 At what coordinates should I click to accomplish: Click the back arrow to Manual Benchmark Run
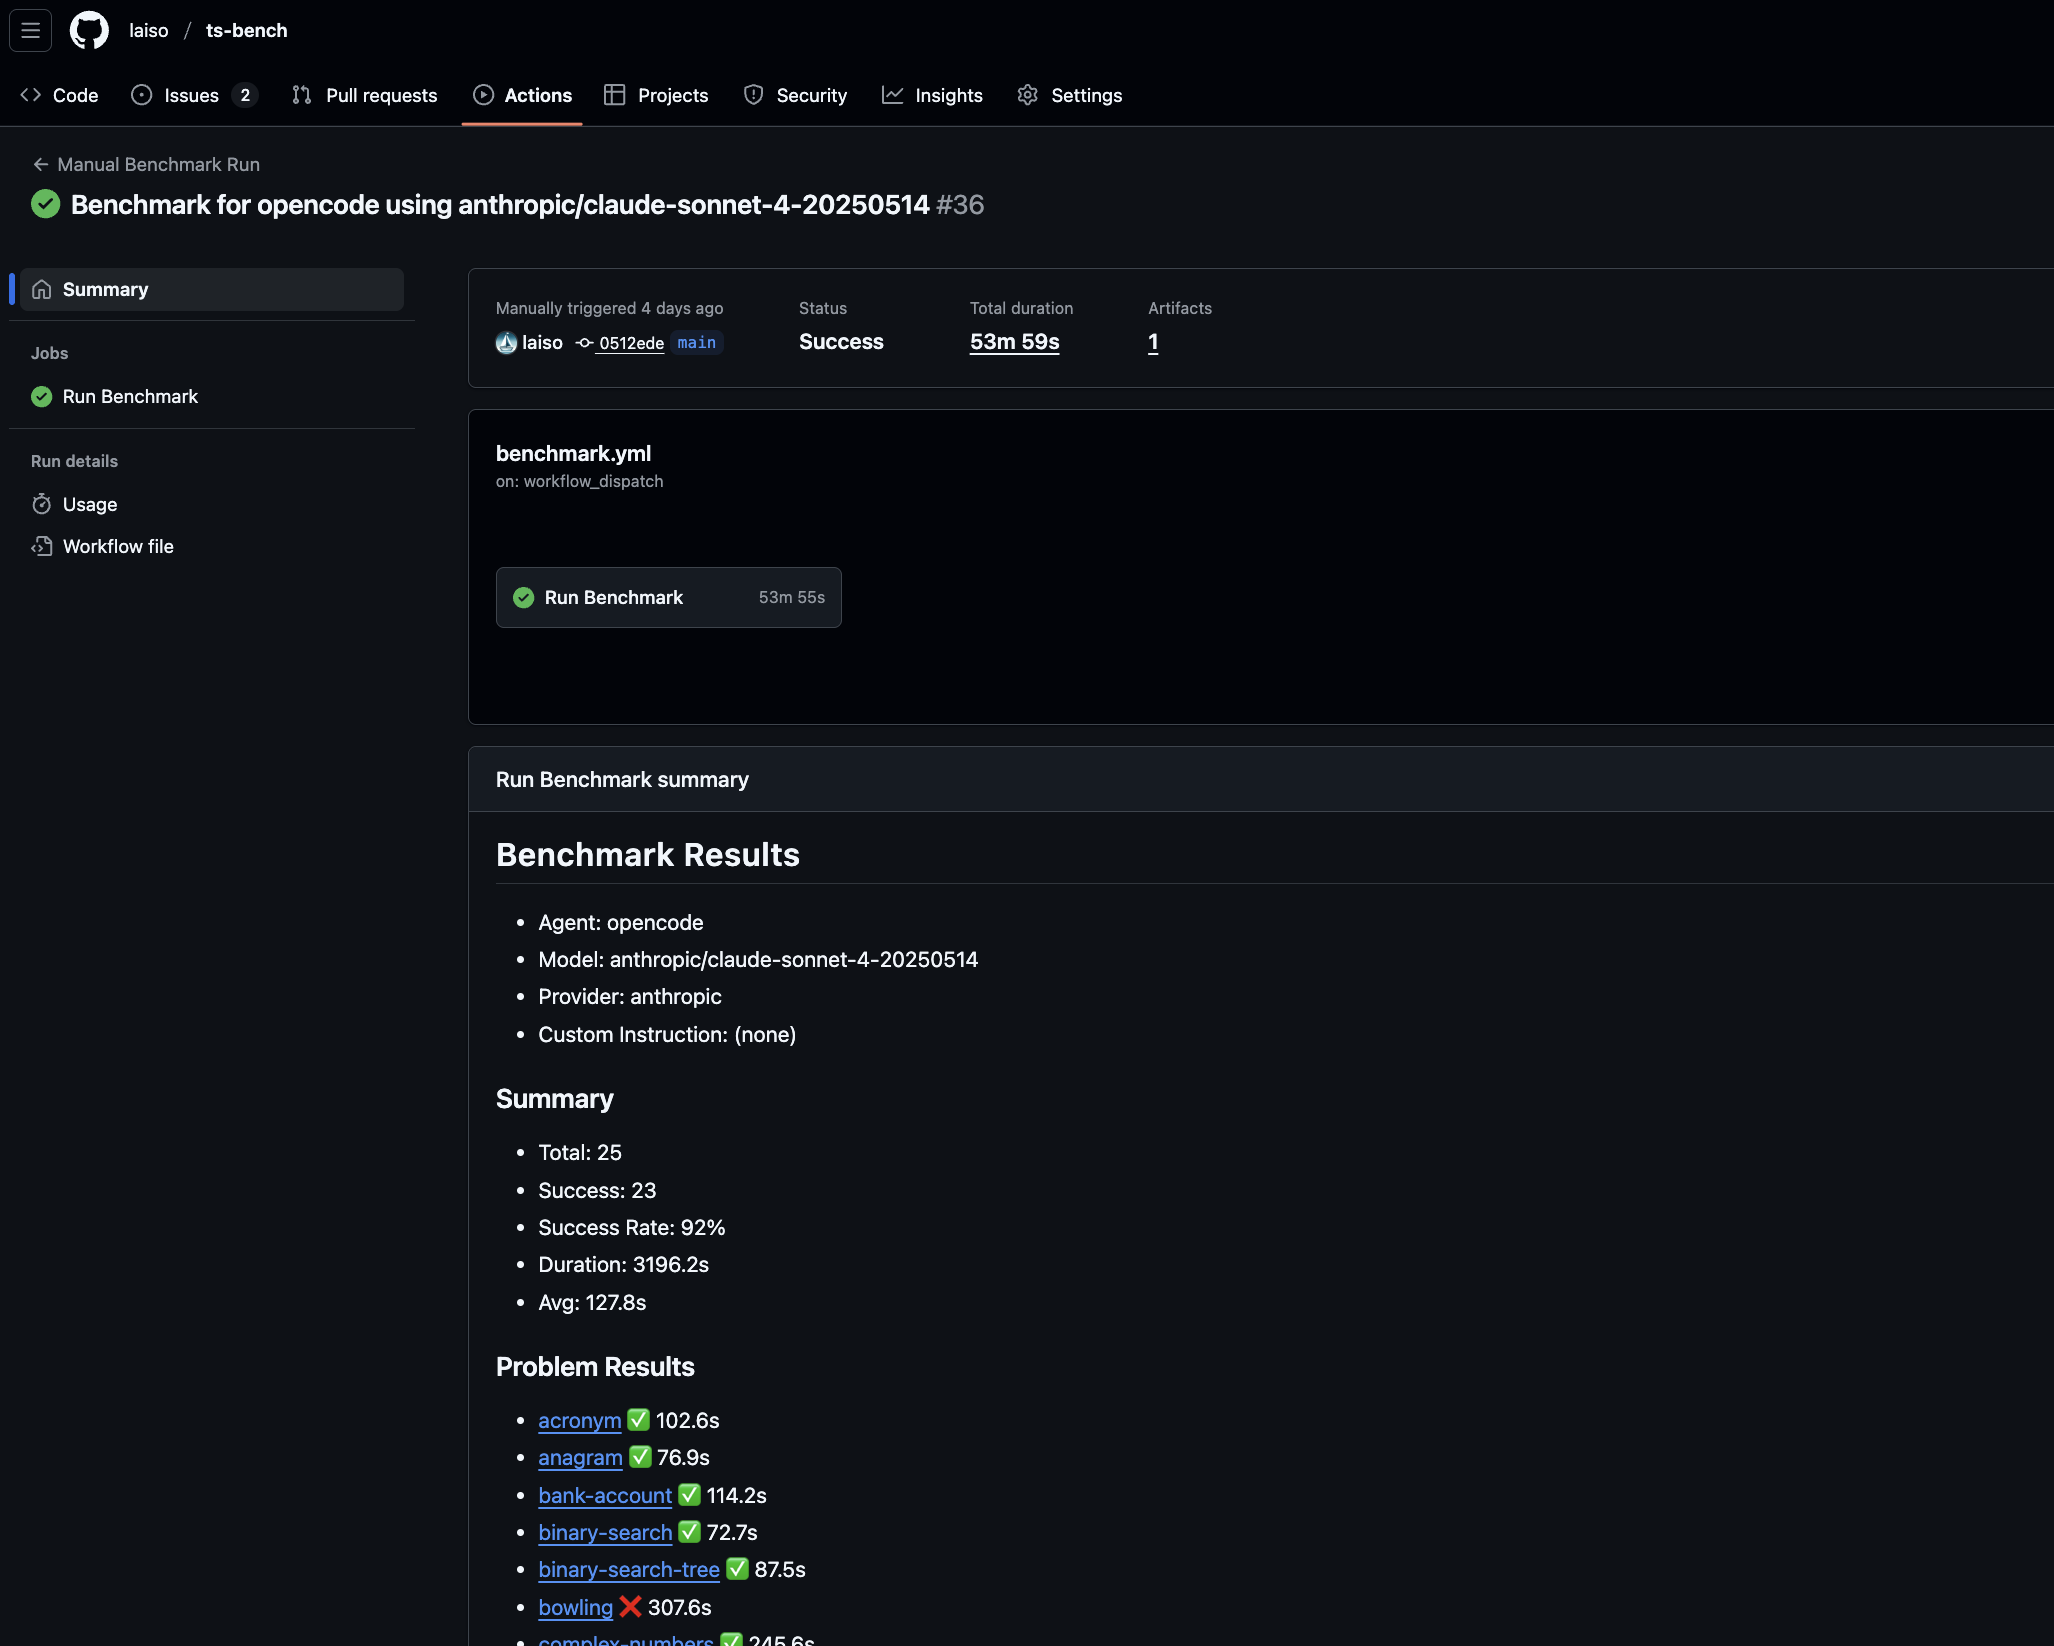coord(40,164)
